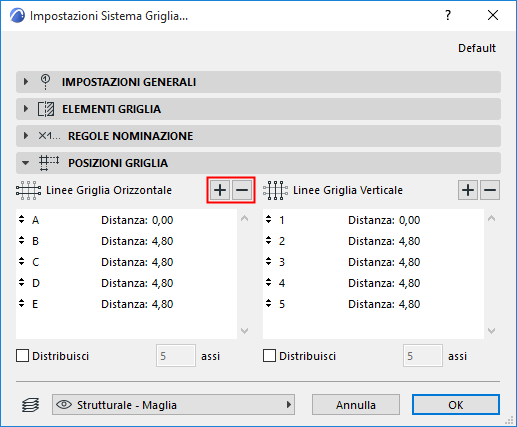Click the horizontal list scroll up arrow
This screenshot has height=427, width=517.
click(x=245, y=219)
